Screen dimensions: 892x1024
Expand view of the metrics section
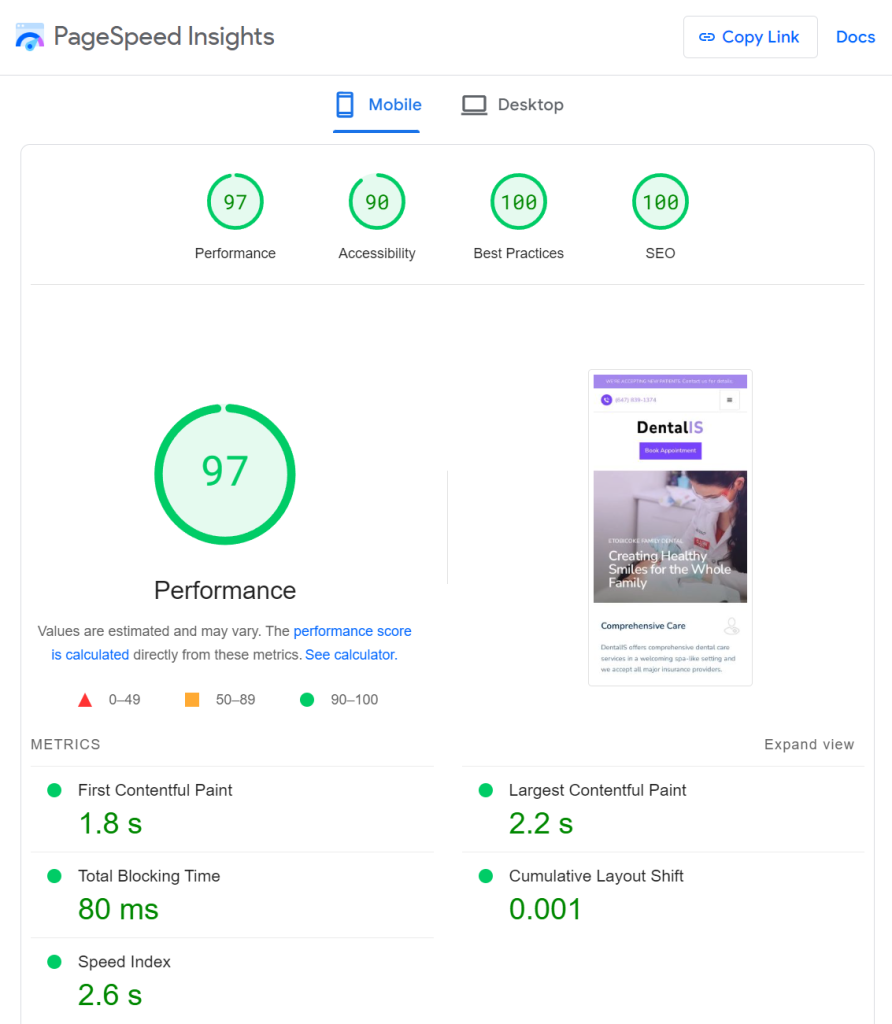point(809,744)
